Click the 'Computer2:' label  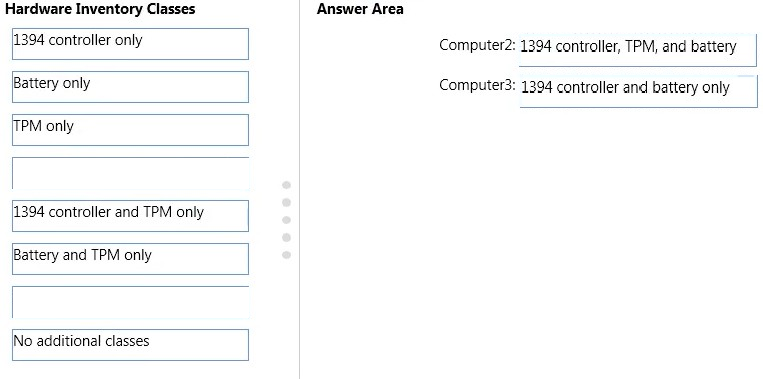[x=477, y=45]
